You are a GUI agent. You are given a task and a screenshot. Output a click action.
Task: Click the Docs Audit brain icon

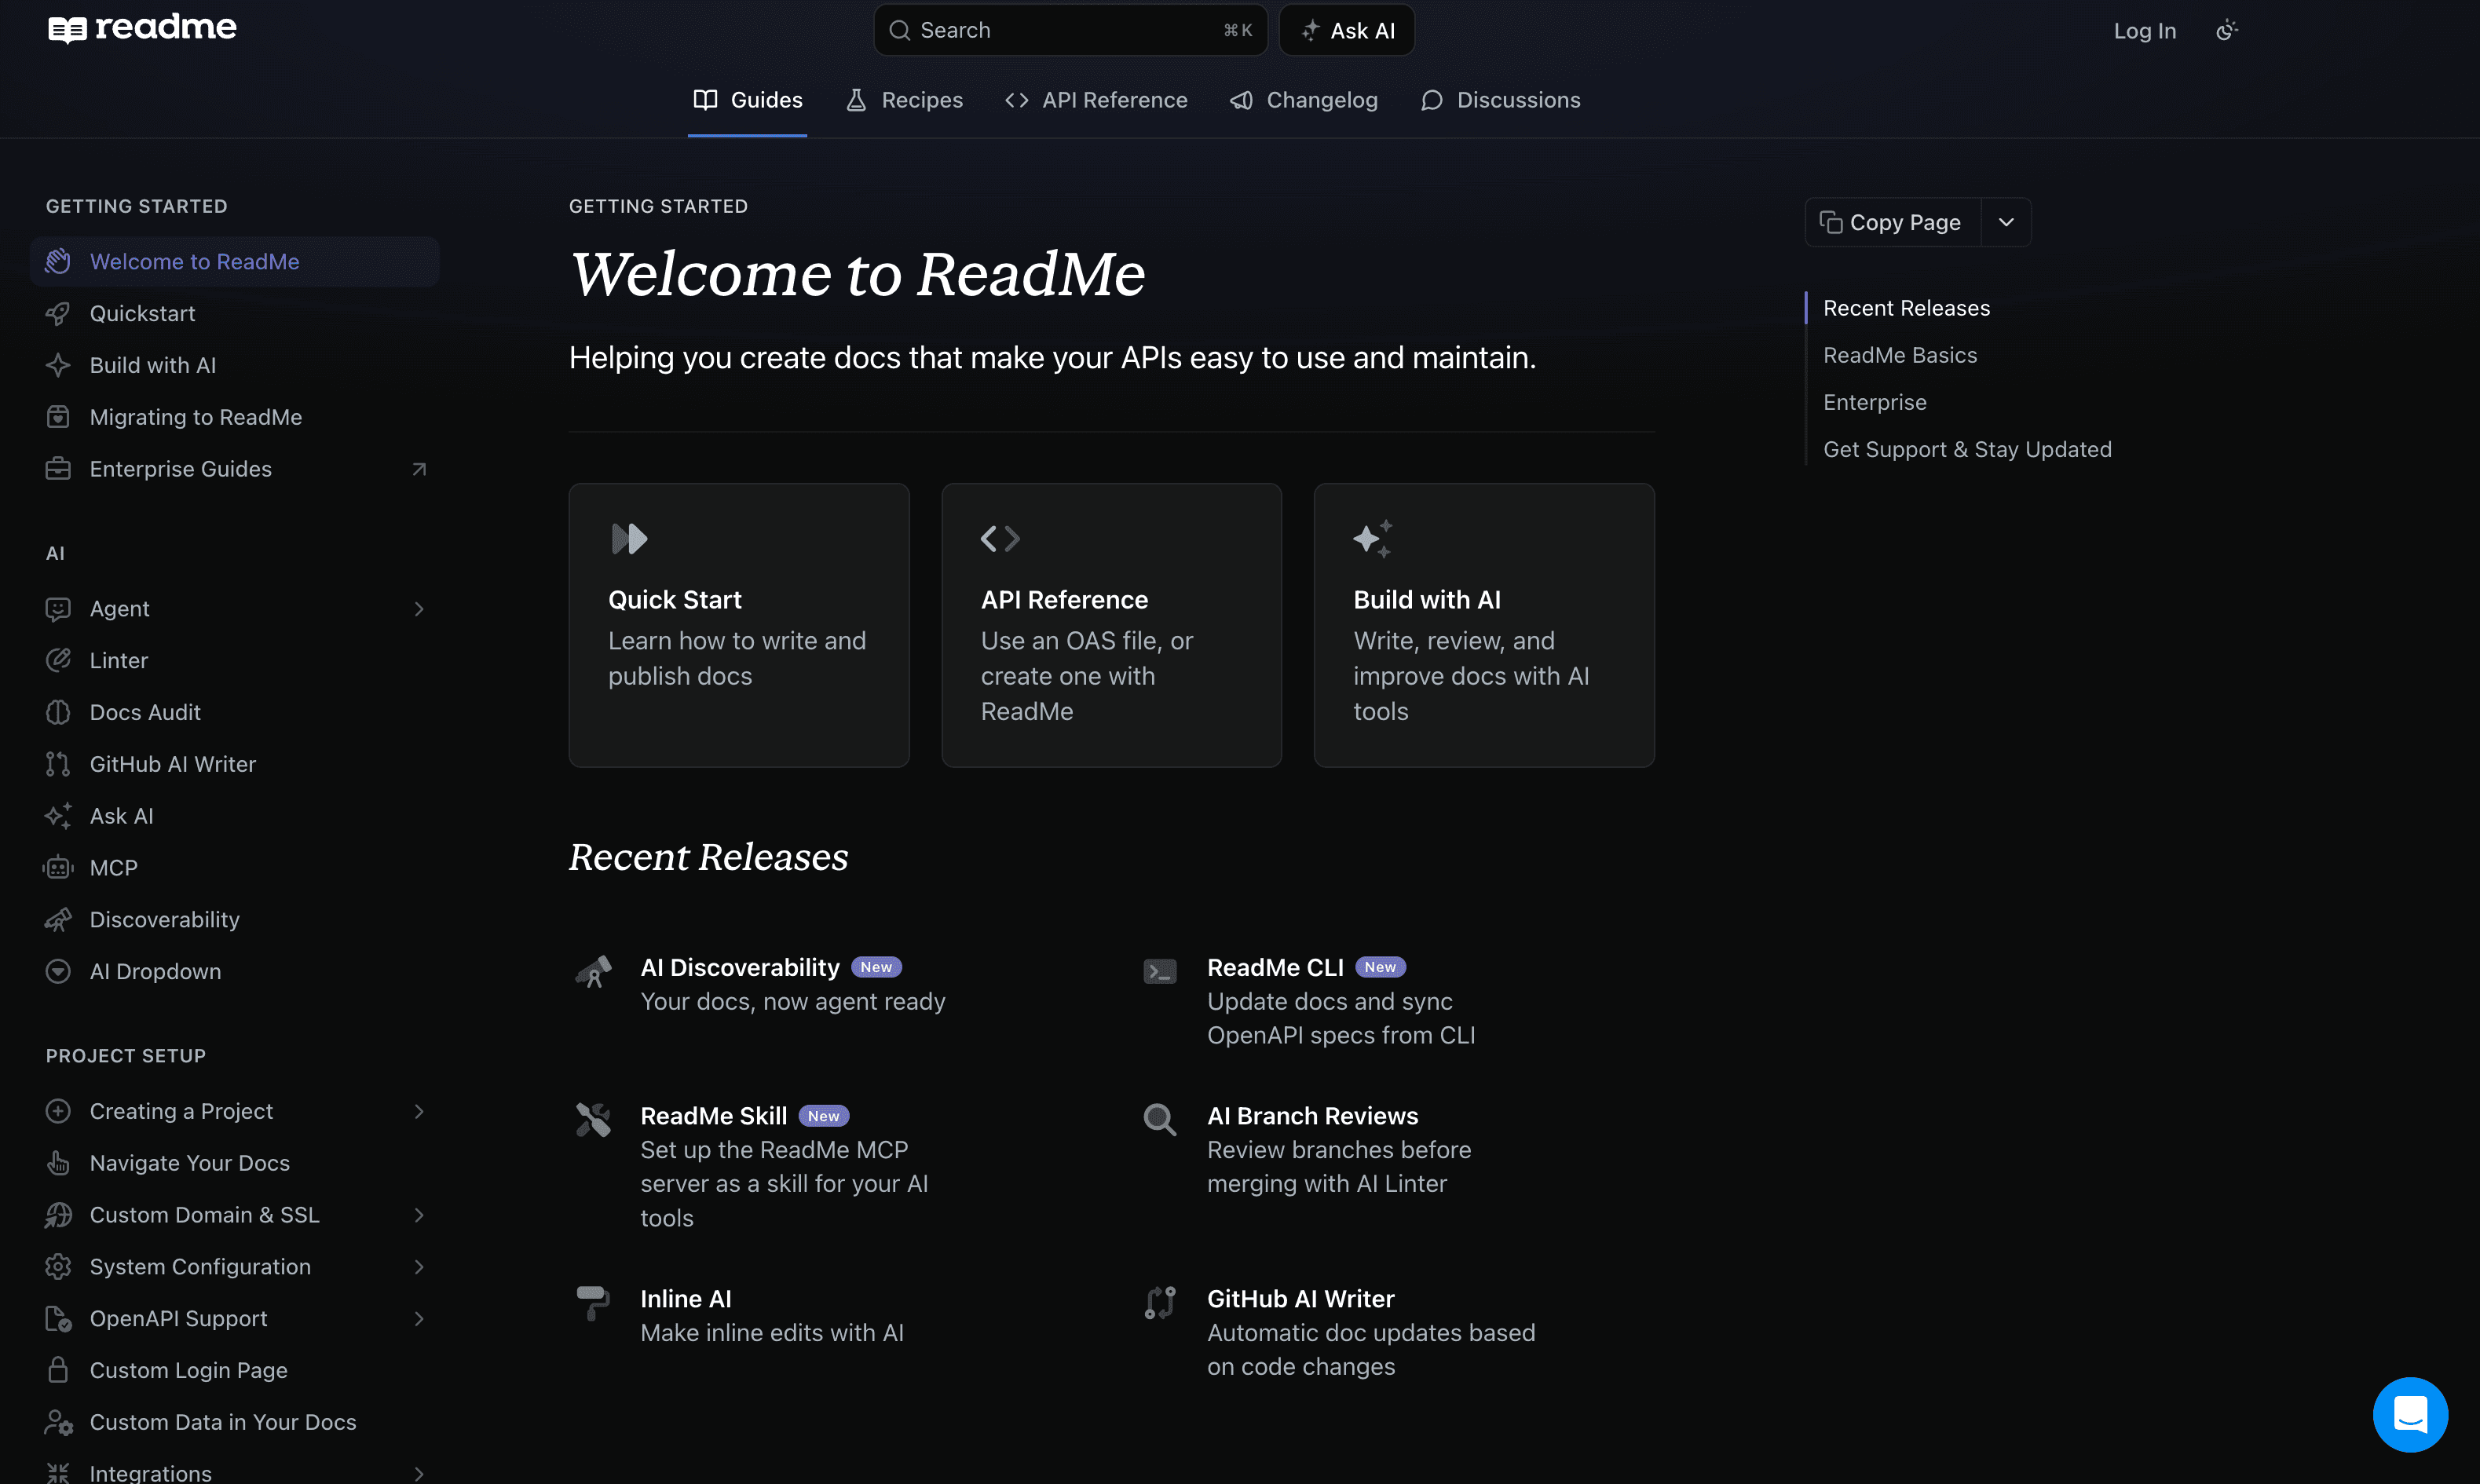58,712
